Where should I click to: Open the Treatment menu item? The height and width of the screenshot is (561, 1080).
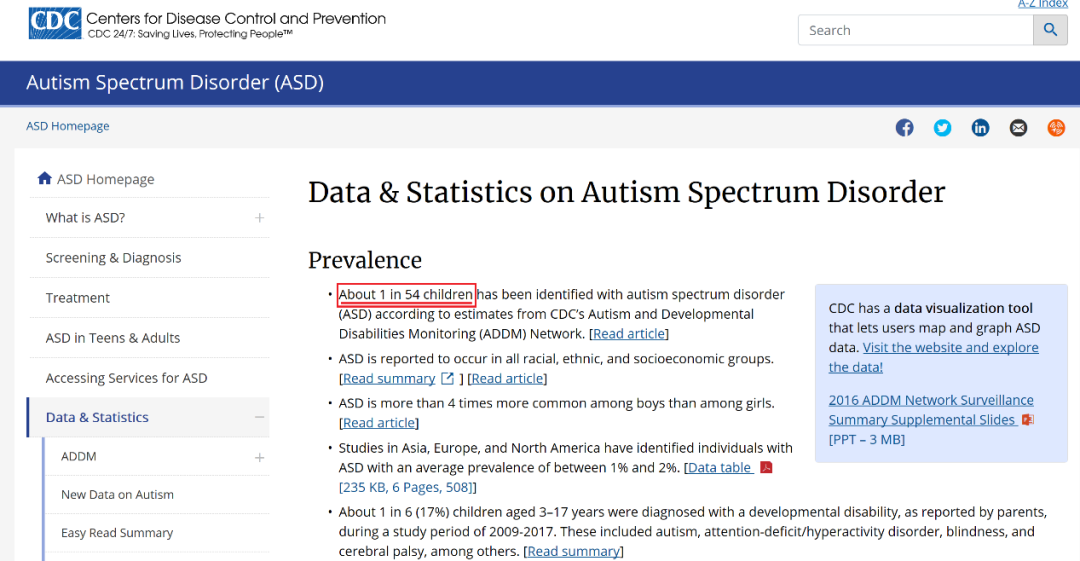77,298
